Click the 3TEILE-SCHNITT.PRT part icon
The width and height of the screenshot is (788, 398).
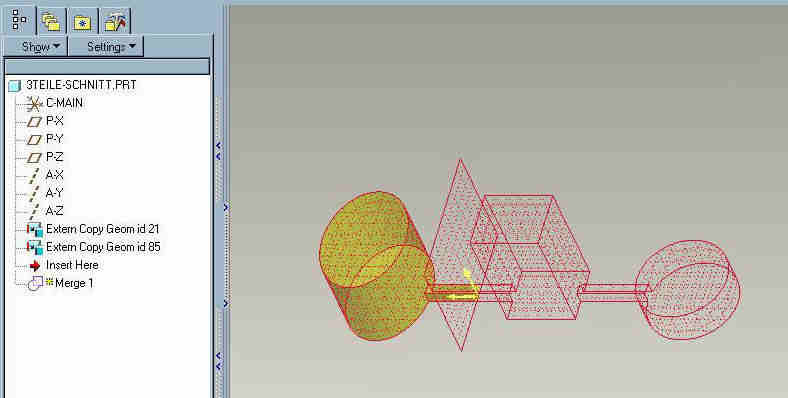pyautogui.click(x=15, y=85)
